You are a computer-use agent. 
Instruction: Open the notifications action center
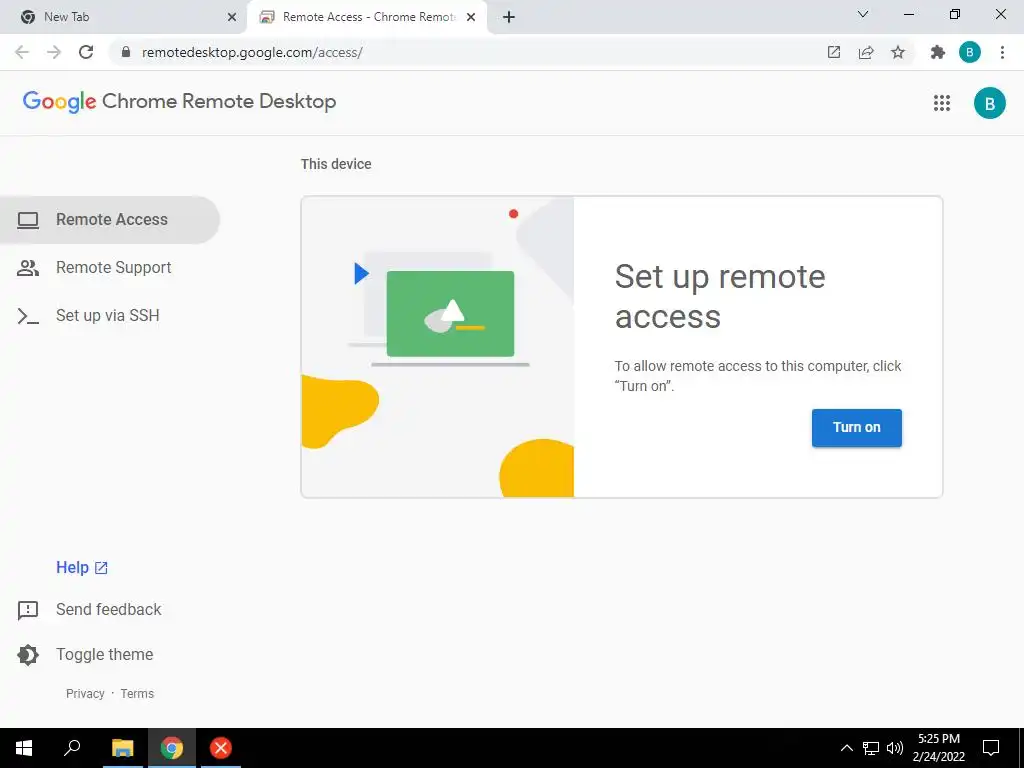point(991,748)
